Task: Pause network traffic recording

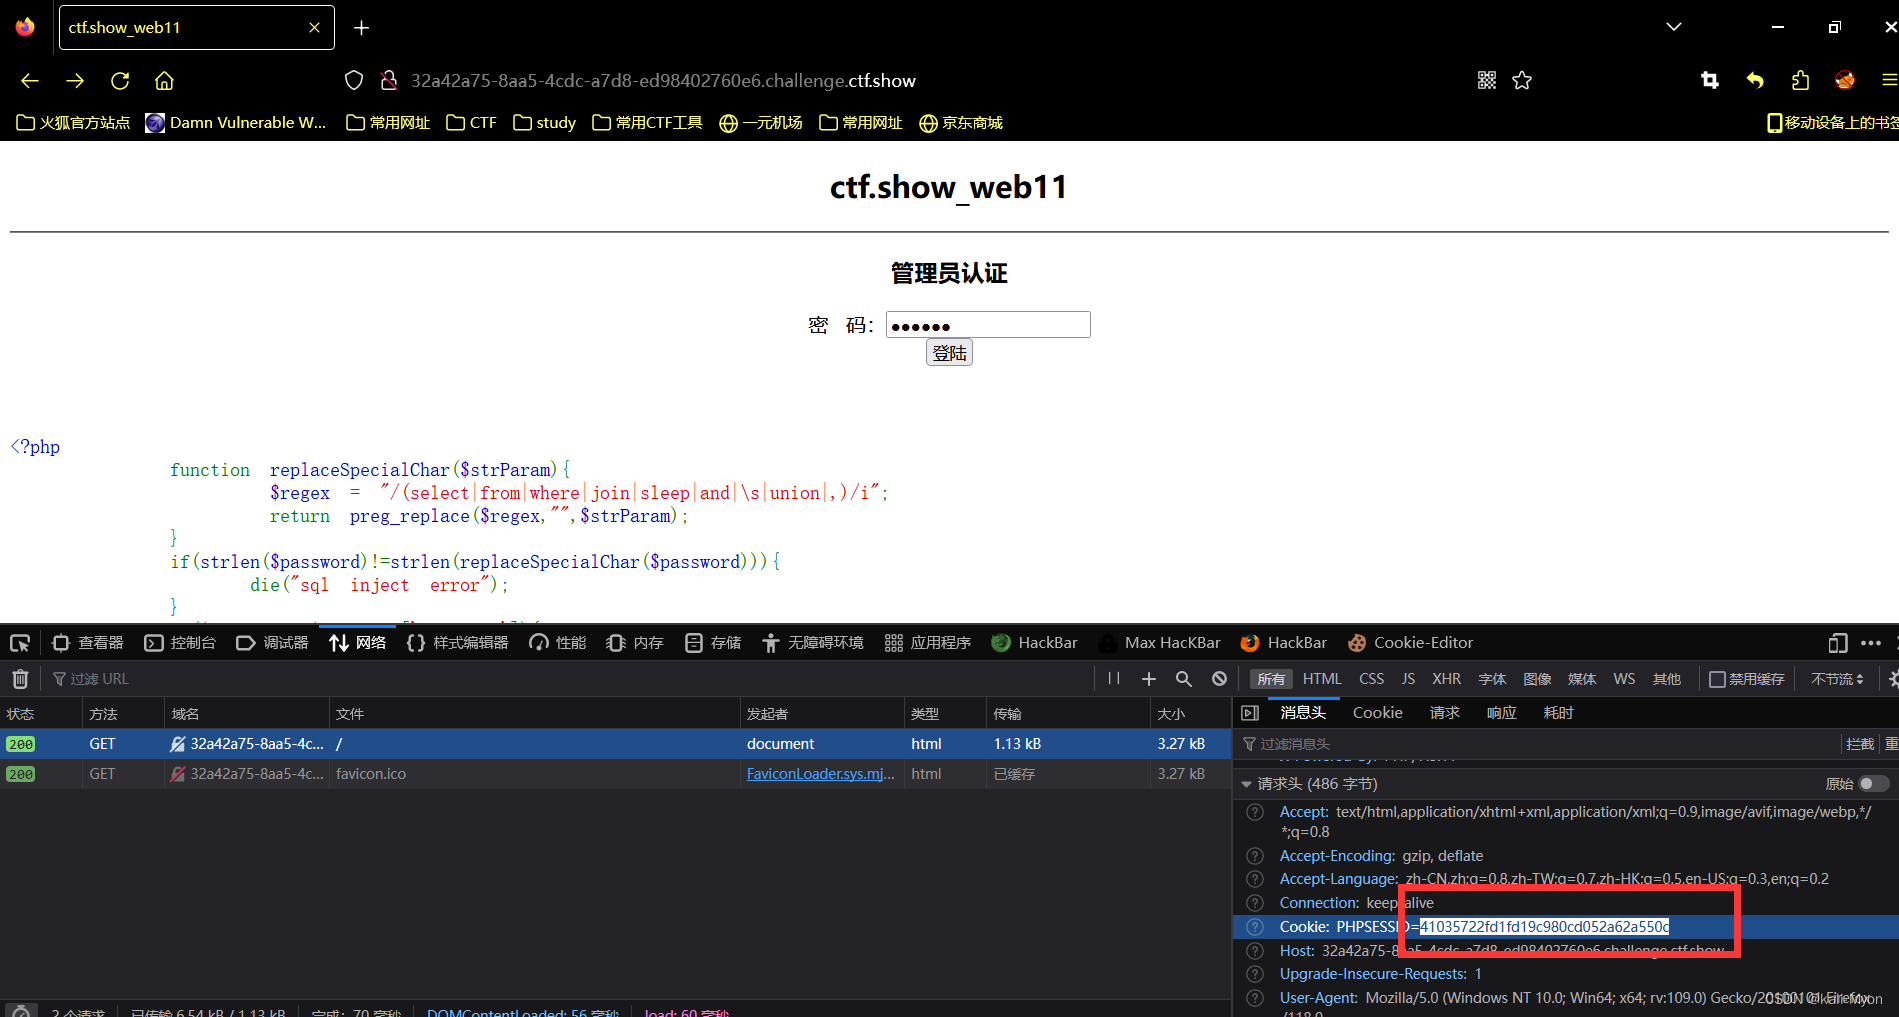Action: point(1113,678)
